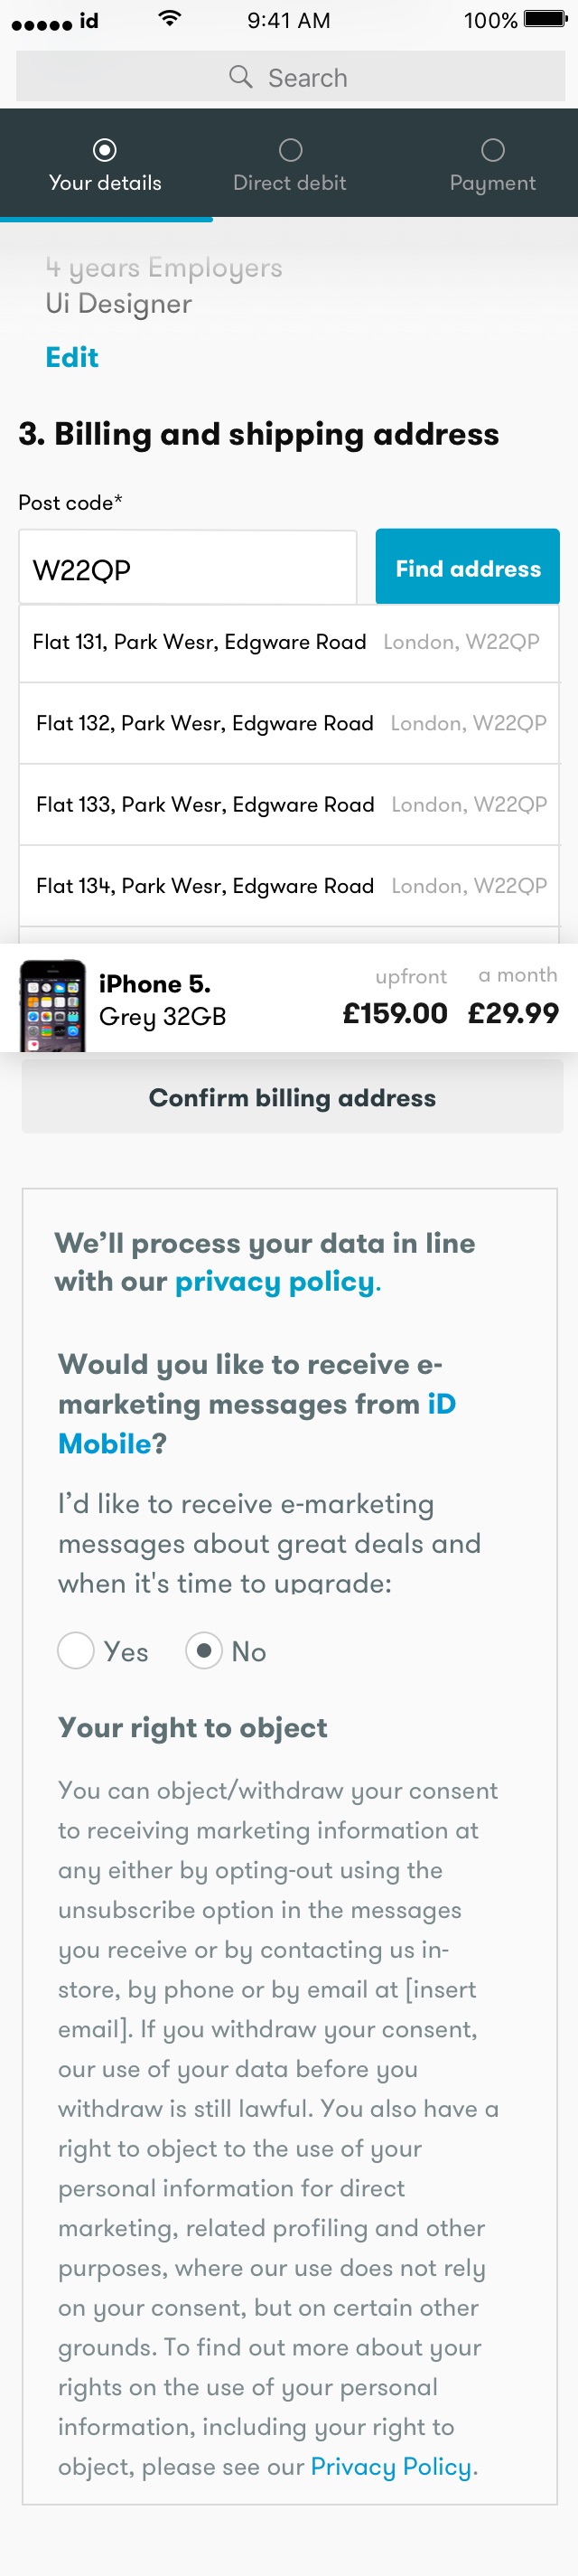This screenshot has width=578, height=2576.
Task: Choose Yes for e-marketing messages
Action: pyautogui.click(x=76, y=1650)
